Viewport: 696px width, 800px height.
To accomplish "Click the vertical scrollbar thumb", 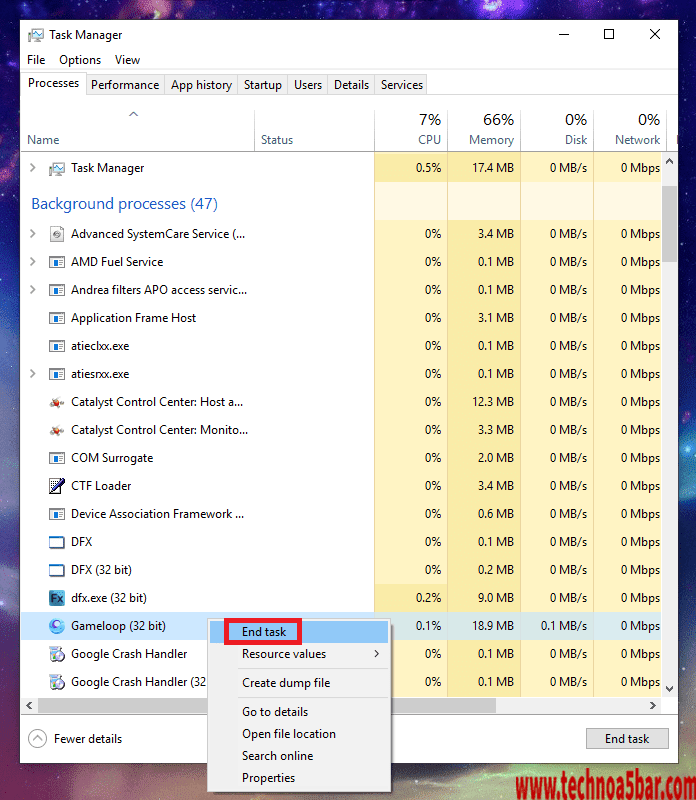I will 669,224.
